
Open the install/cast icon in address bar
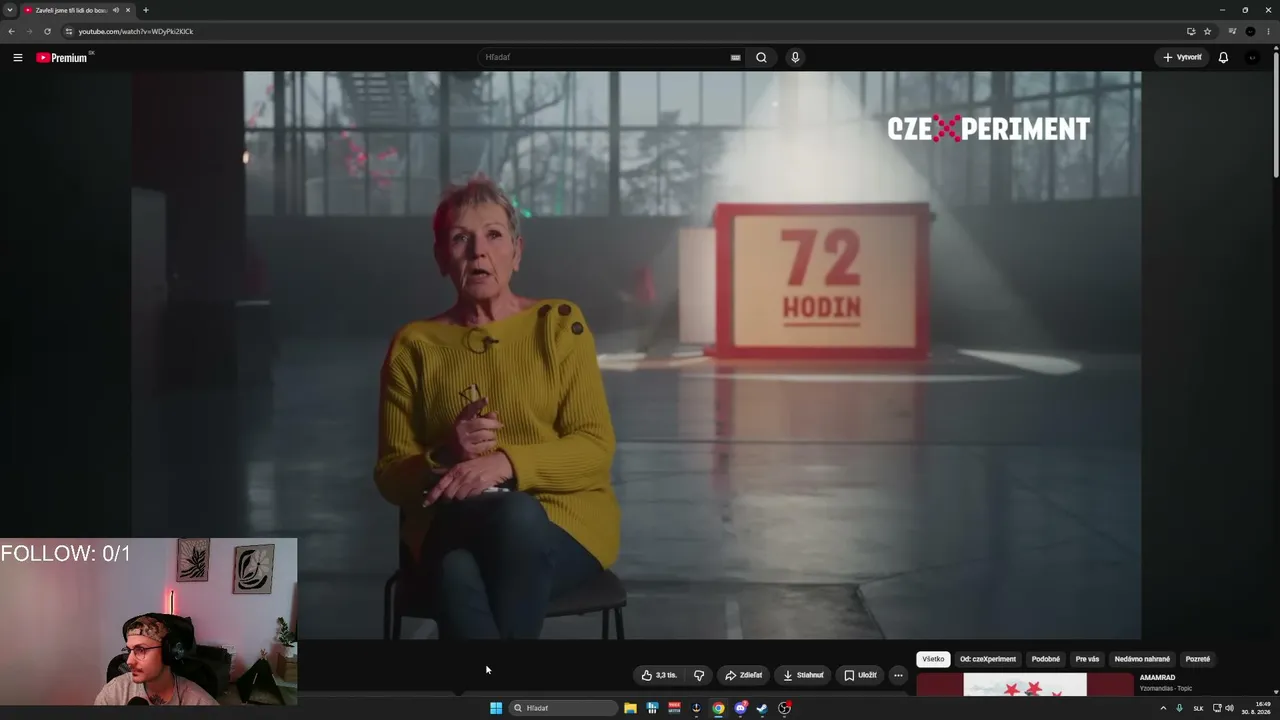tap(1191, 31)
